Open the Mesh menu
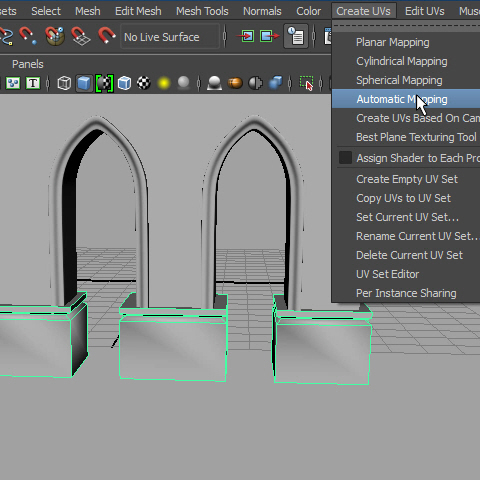Screen dimensions: 480x480 click(x=88, y=11)
